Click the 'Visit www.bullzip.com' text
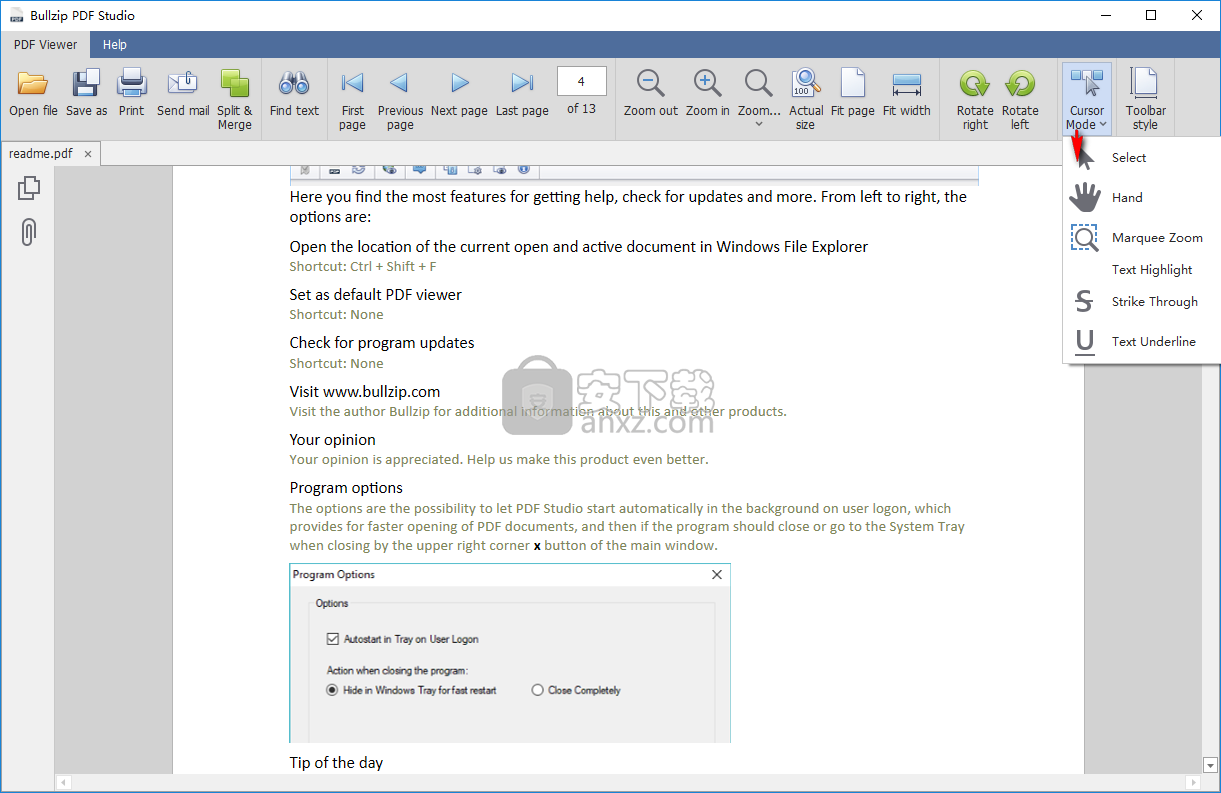1221x793 pixels. point(365,391)
